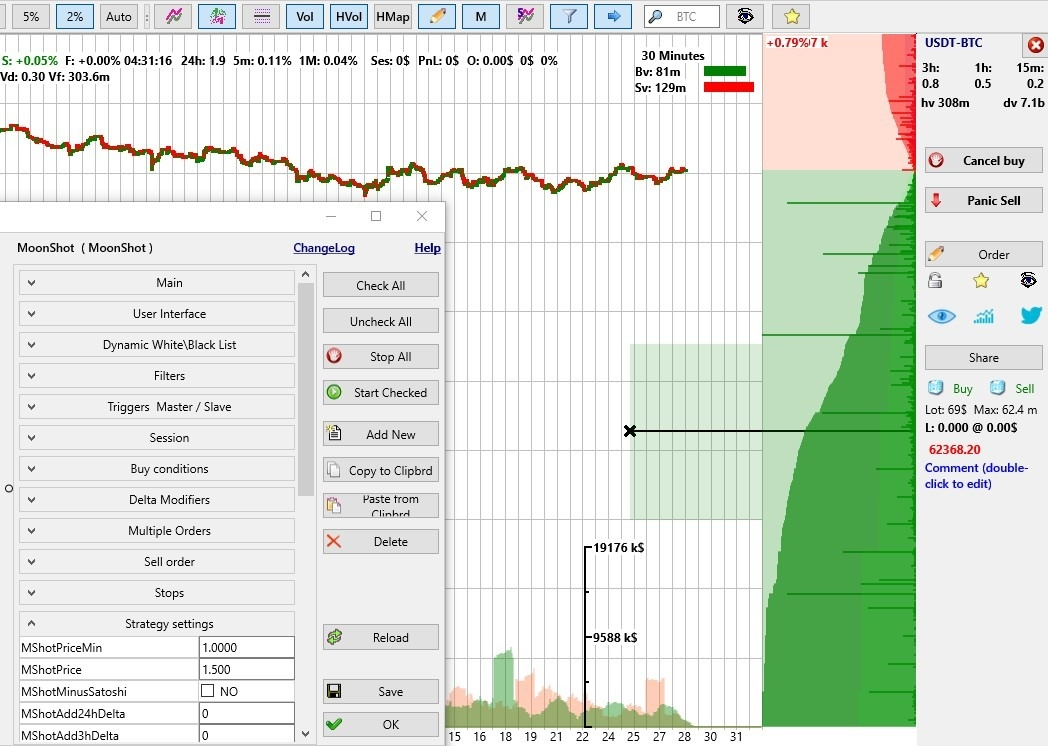Click the Cancel buy button
The image size is (1048, 746).
[x=983, y=160]
